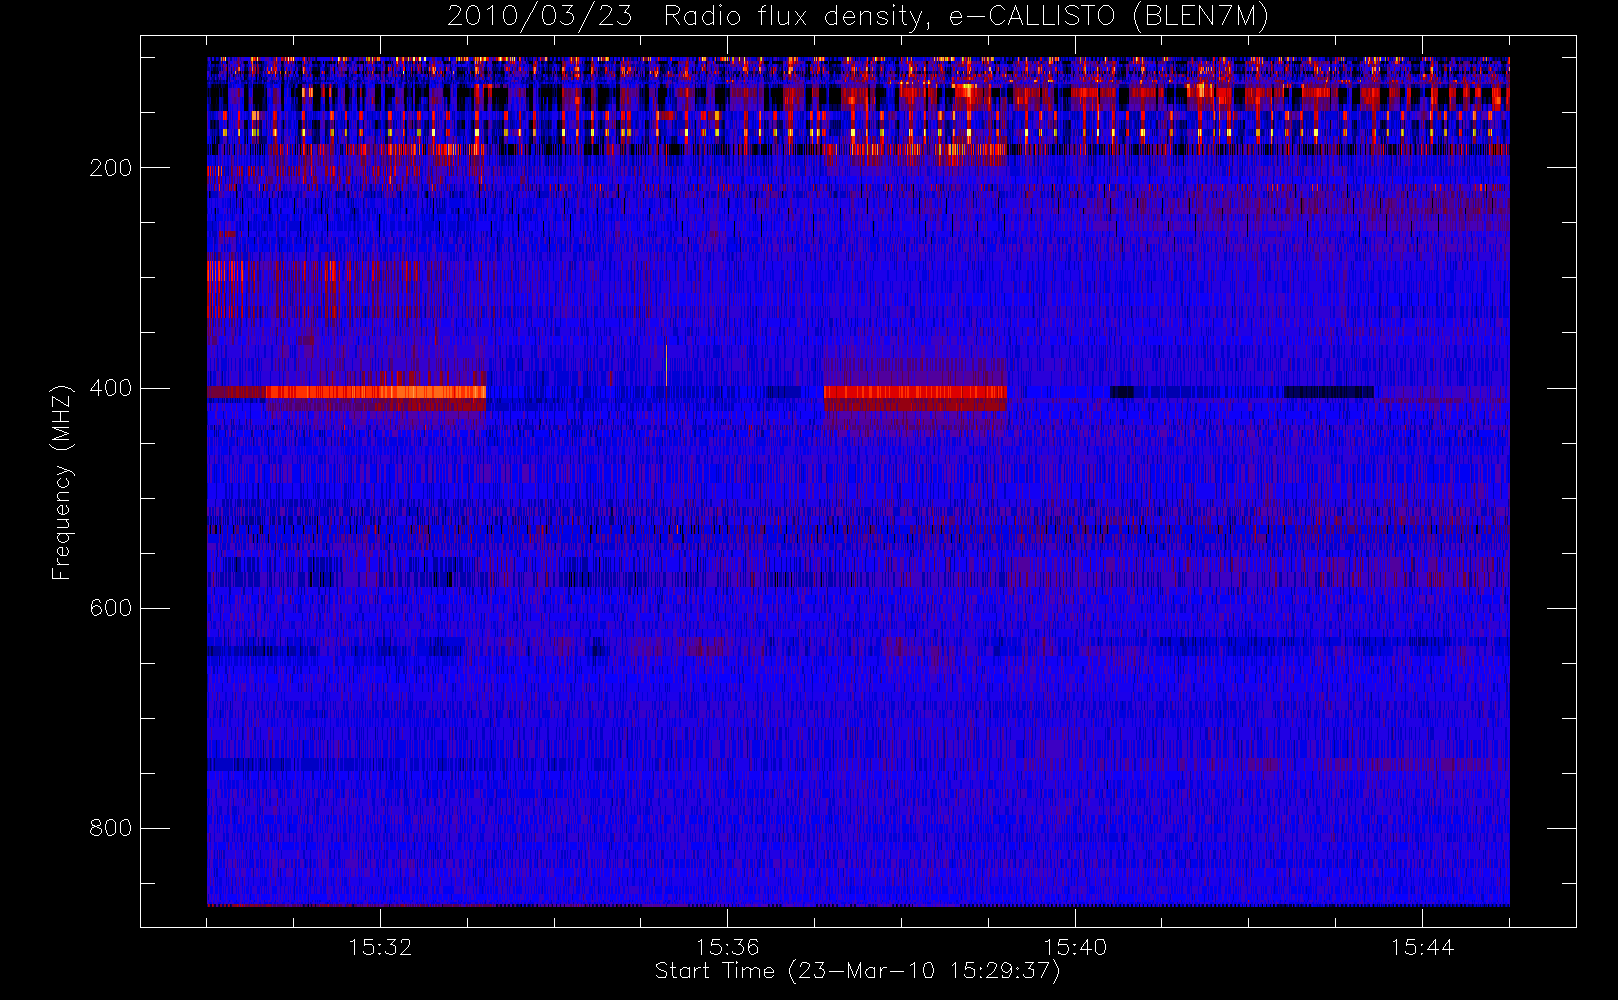Click the 15:40 time tick label
1618x1000 pixels.
click(x=1075, y=947)
